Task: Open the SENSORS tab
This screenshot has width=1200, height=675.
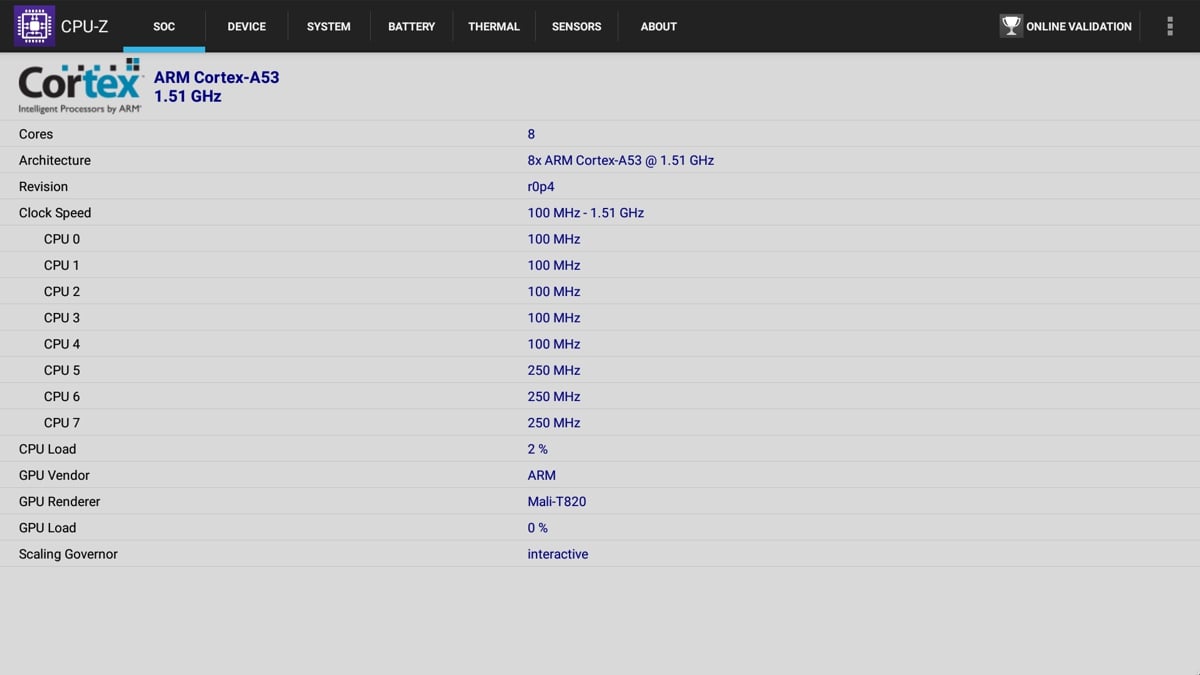Action: tap(576, 27)
